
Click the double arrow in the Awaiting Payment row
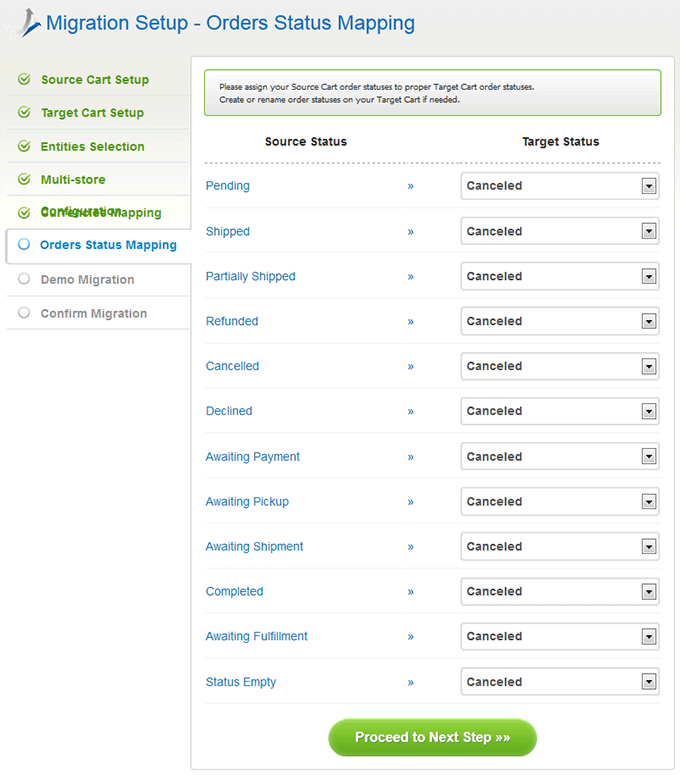coord(411,457)
